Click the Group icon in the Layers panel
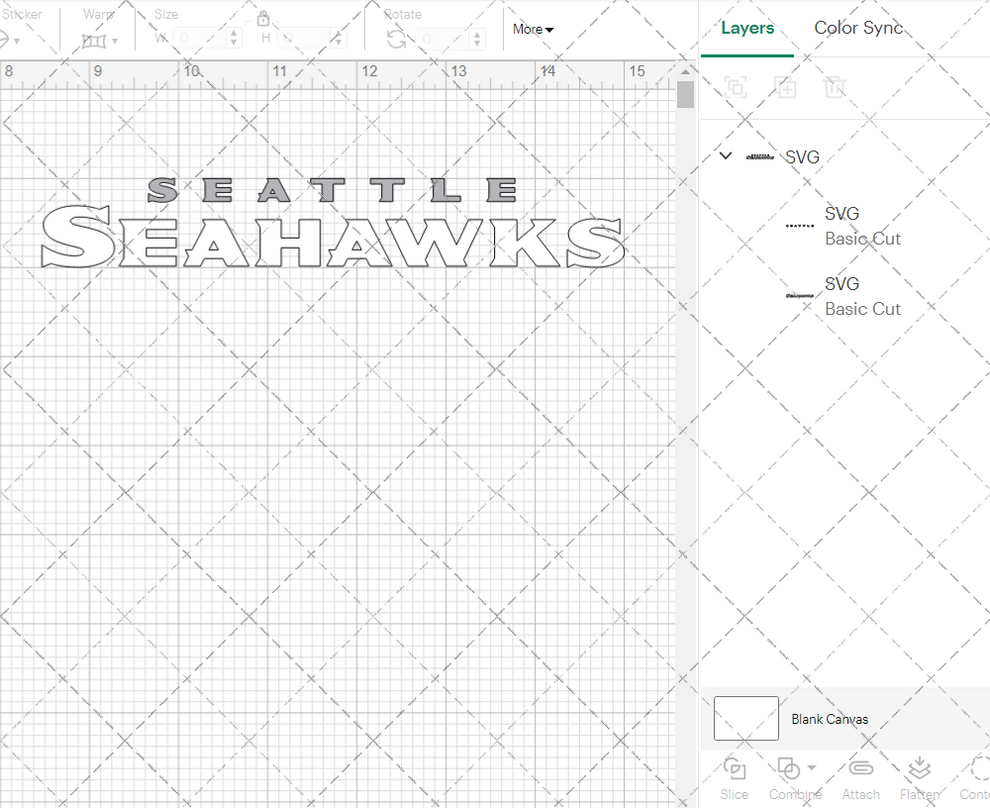 (736, 87)
